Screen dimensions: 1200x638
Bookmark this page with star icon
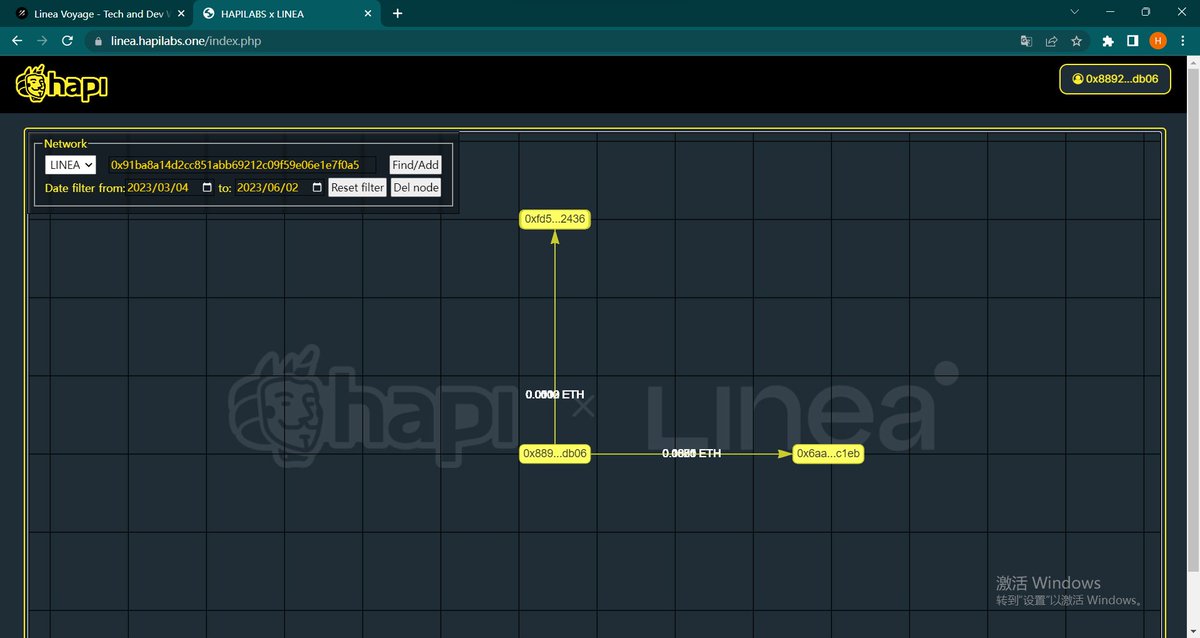coord(1076,41)
